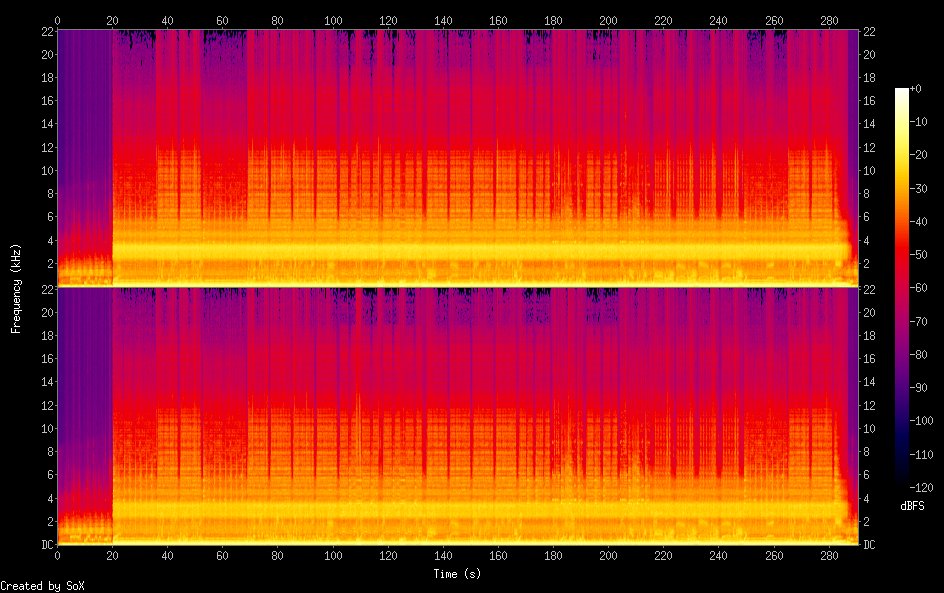Screen dimensions: 944x593
Task: Select the 280 tick on the top time axis
Action: (828, 20)
